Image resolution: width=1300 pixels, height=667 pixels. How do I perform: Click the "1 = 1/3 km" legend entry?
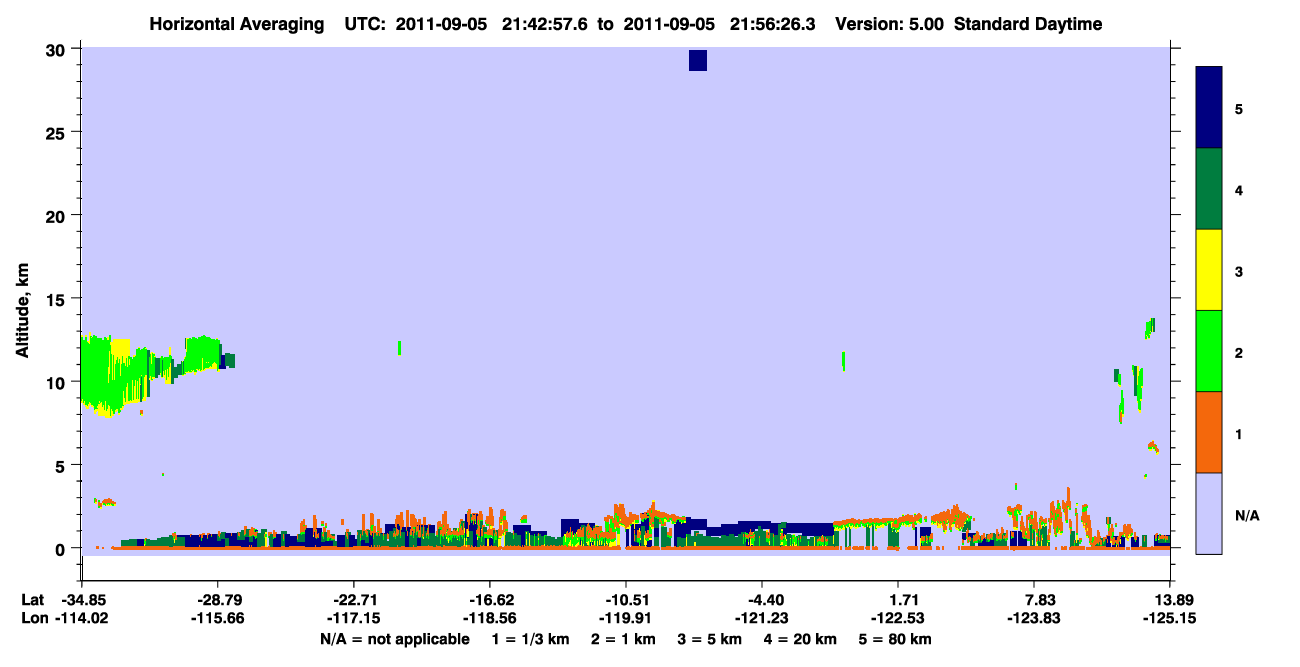coord(532,639)
